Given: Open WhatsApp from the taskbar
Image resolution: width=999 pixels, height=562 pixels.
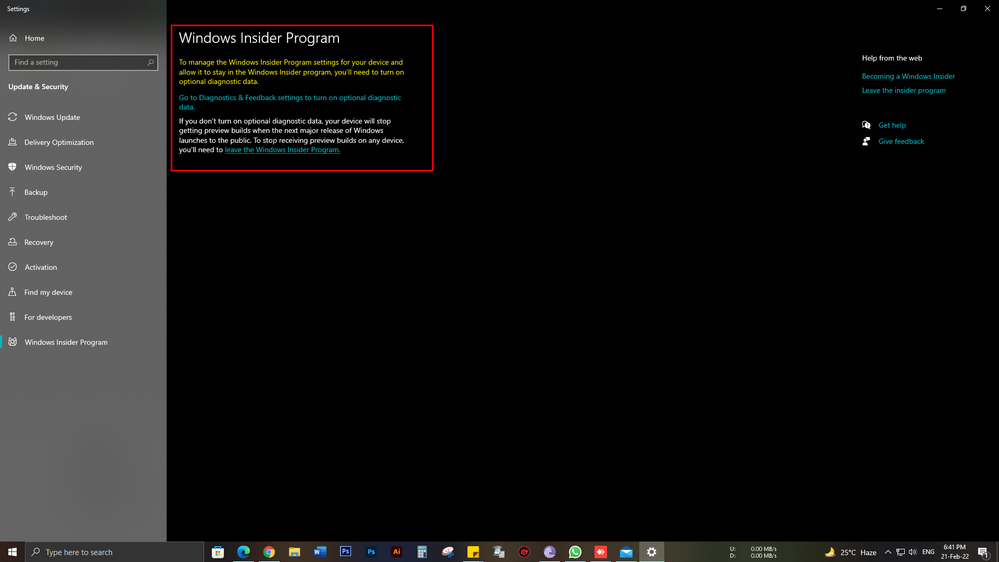Looking at the screenshot, I should 575,552.
